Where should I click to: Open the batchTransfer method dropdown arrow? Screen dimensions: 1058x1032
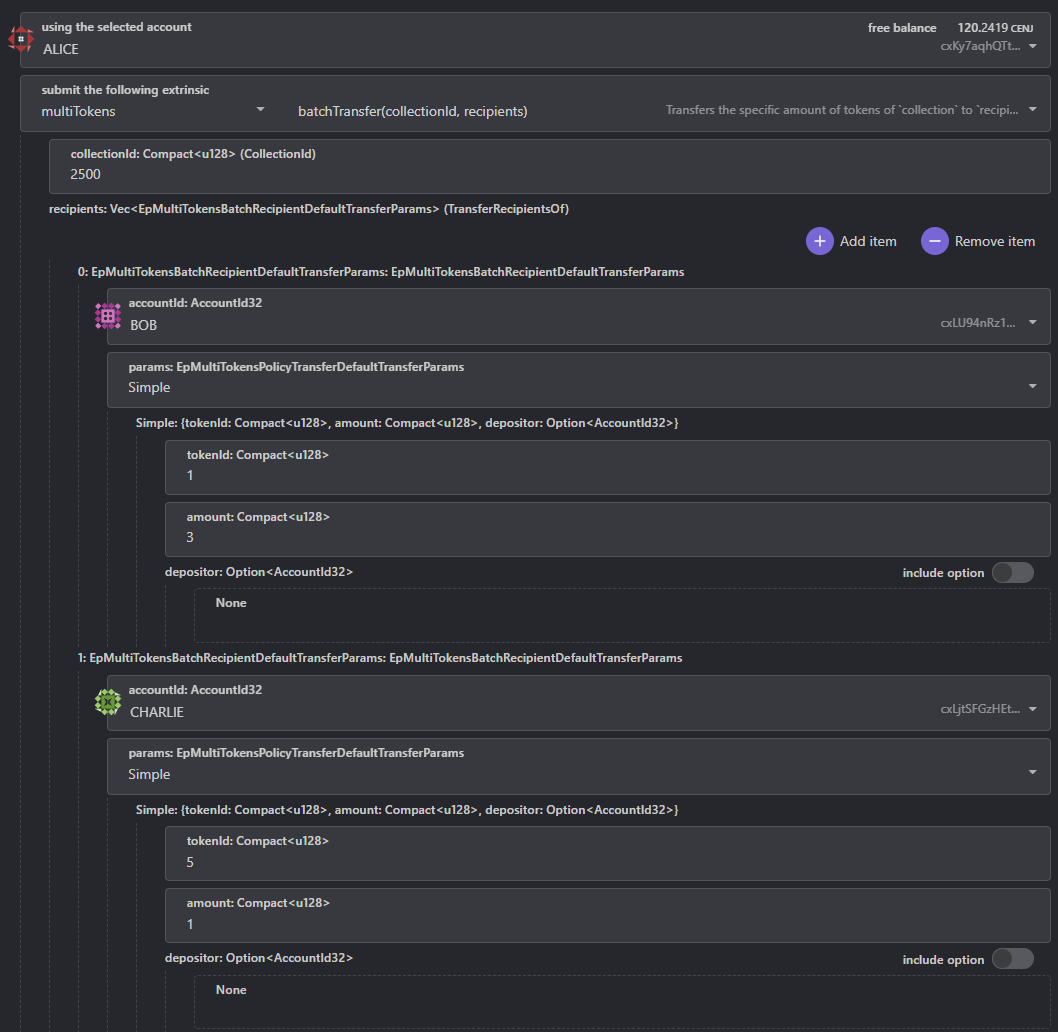point(1032,109)
